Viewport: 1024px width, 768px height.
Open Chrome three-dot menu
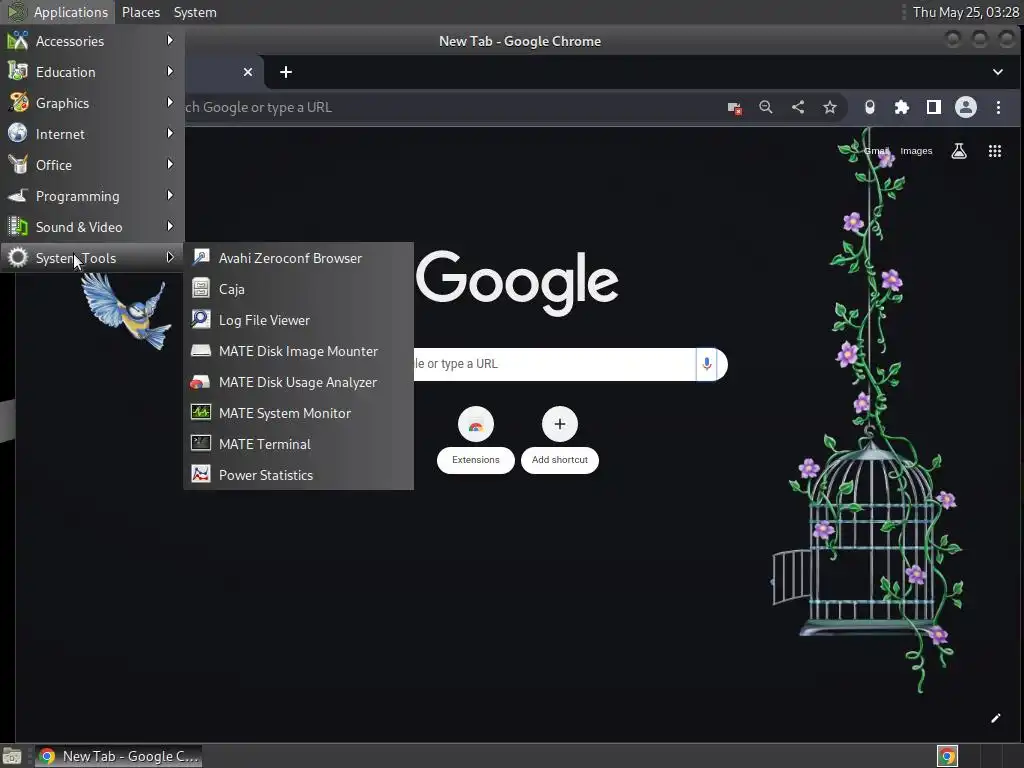click(x=998, y=107)
